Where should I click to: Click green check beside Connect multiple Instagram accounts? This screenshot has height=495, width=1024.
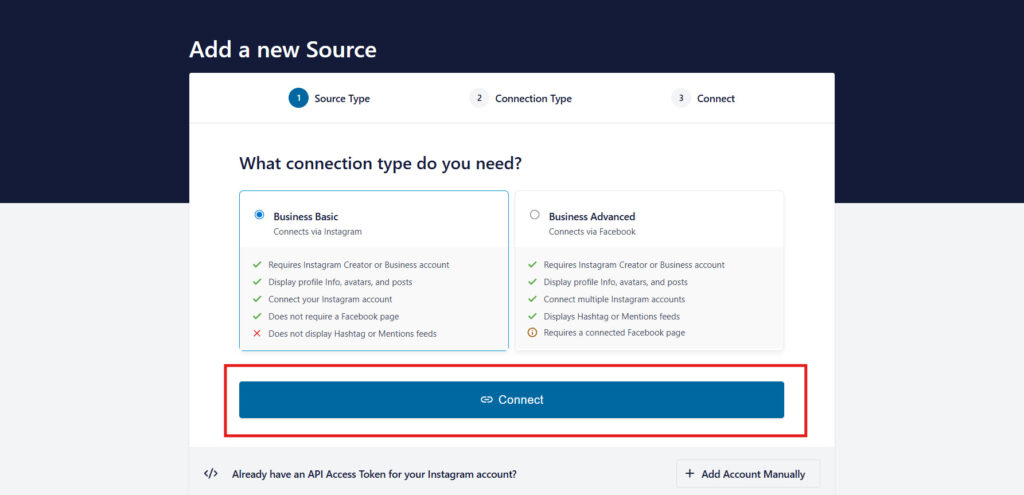pos(532,300)
